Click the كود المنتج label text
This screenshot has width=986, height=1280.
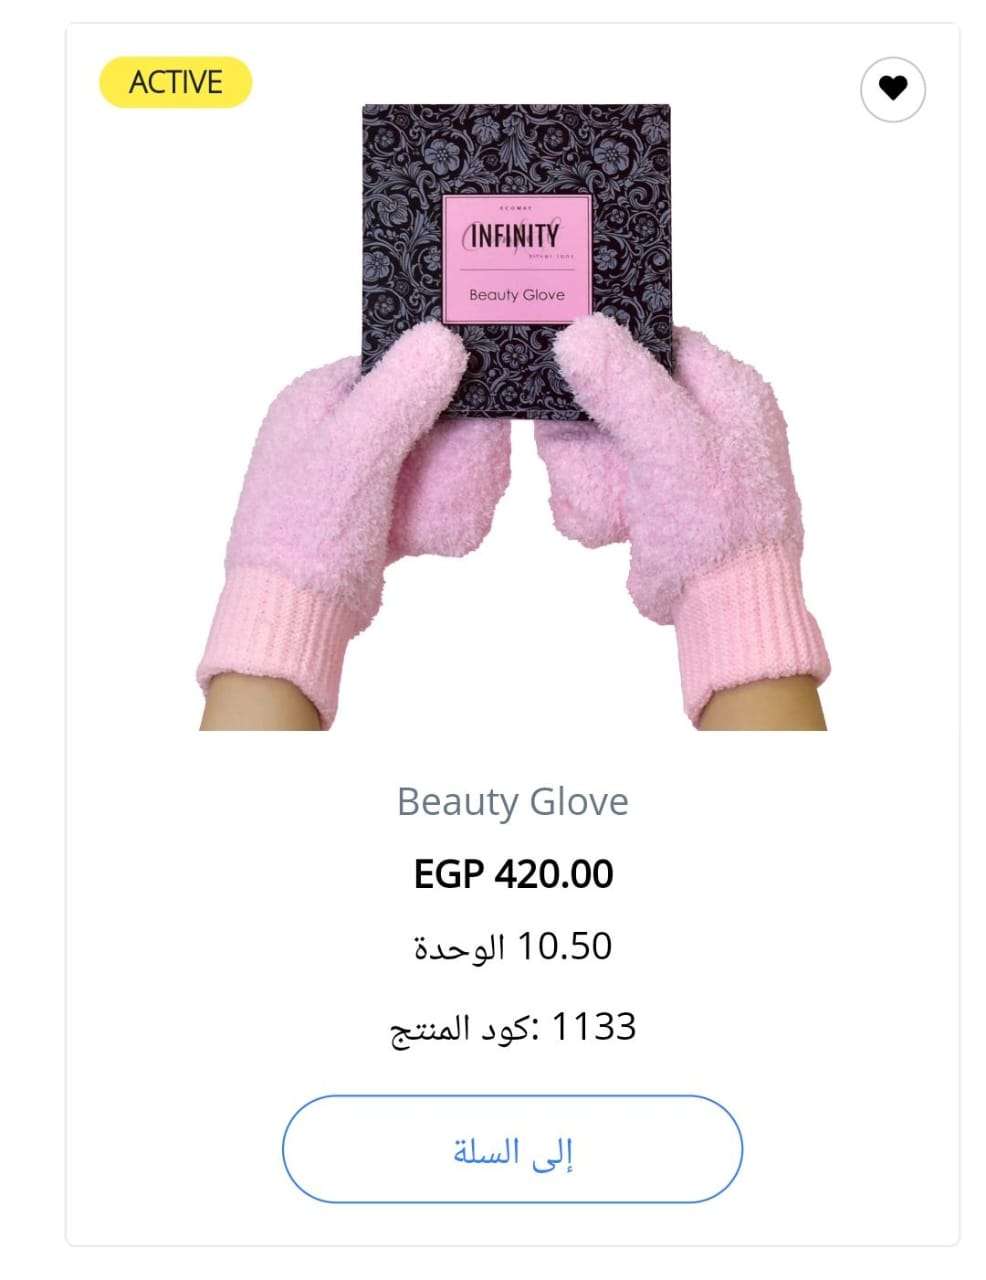coord(461,1028)
